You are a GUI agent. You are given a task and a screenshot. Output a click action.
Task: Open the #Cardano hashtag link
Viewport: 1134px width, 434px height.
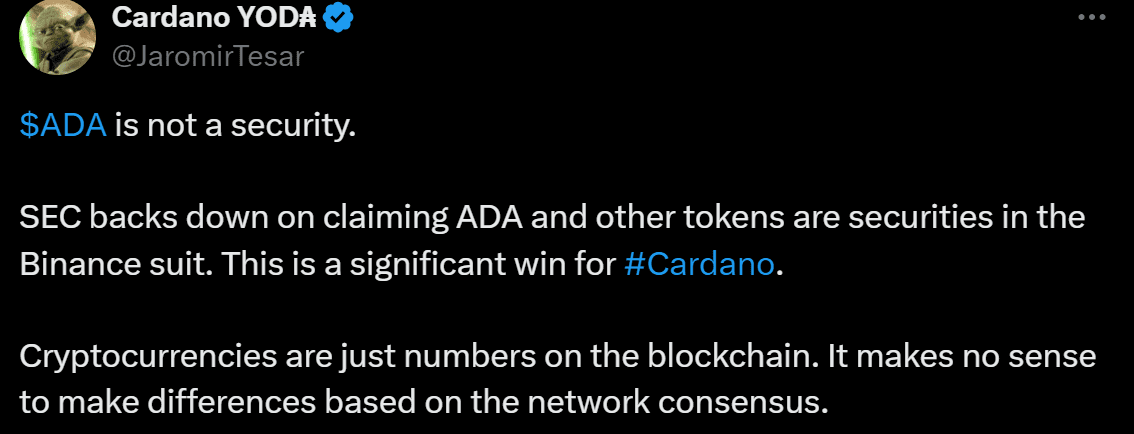tap(698, 266)
